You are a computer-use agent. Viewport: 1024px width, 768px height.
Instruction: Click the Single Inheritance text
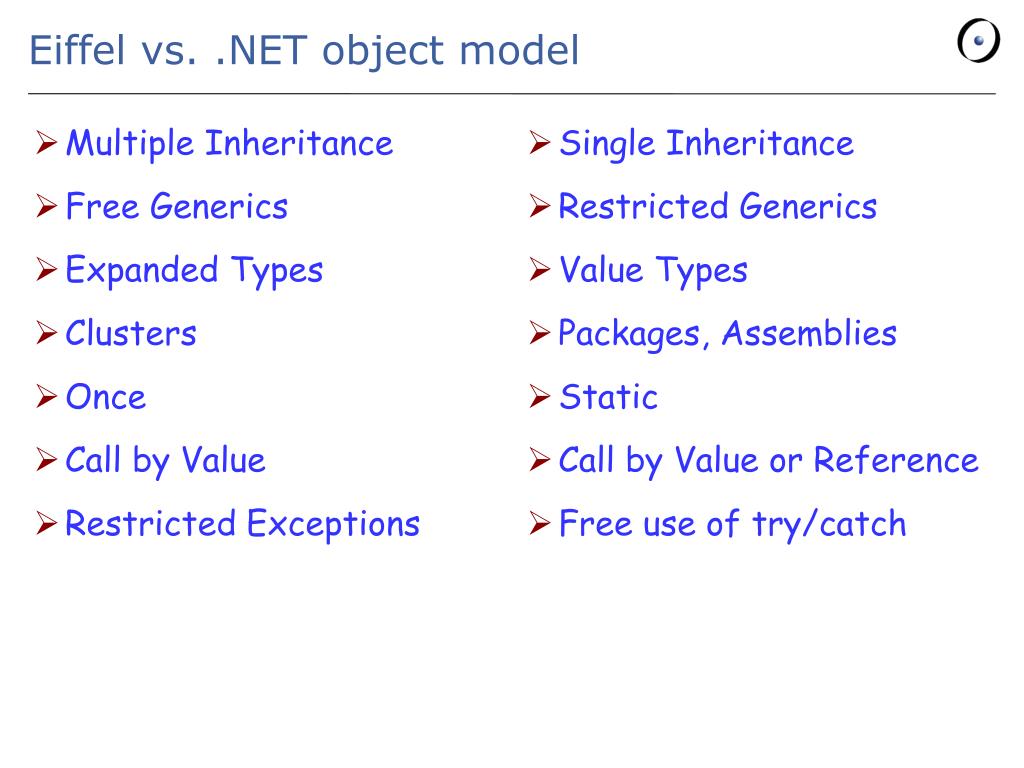coord(707,144)
